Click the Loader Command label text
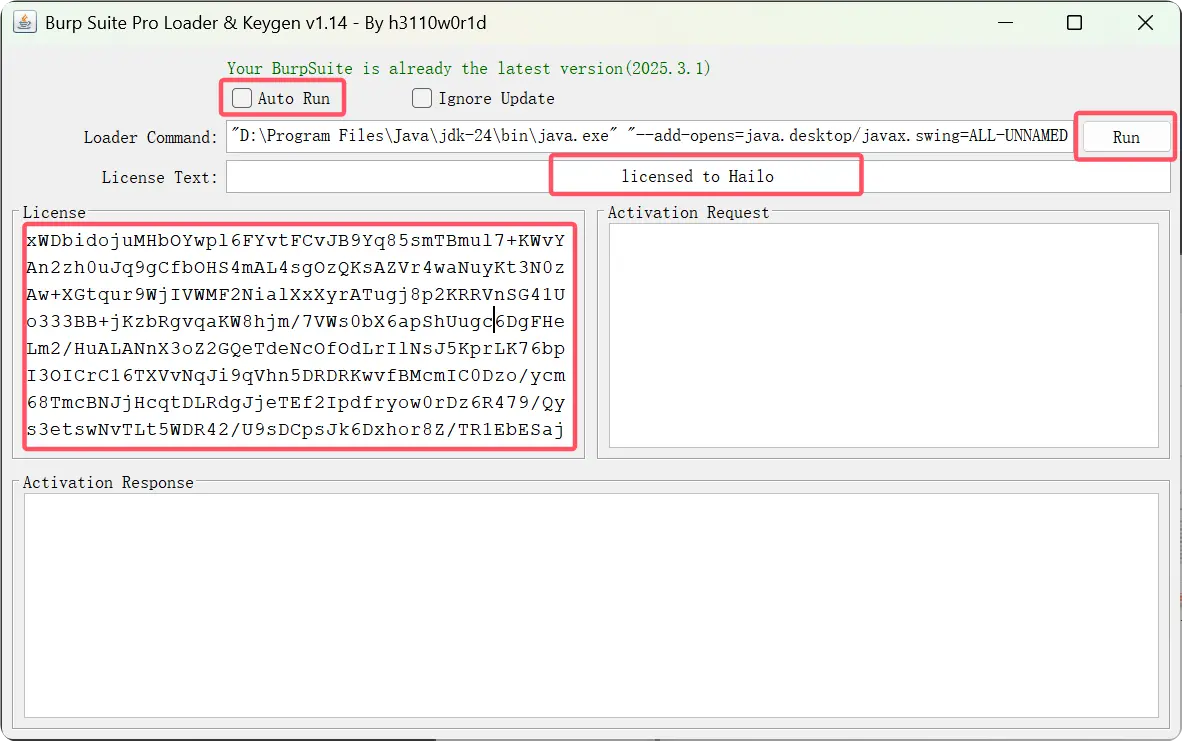 coord(150,137)
